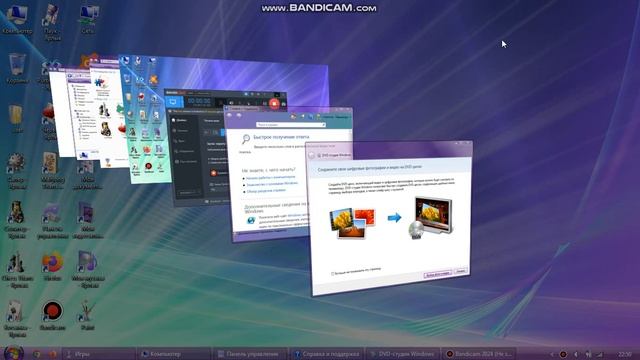Open the Firefox desktop shortcut
Image resolution: width=640 pixels, height=360 pixels.
(52, 267)
